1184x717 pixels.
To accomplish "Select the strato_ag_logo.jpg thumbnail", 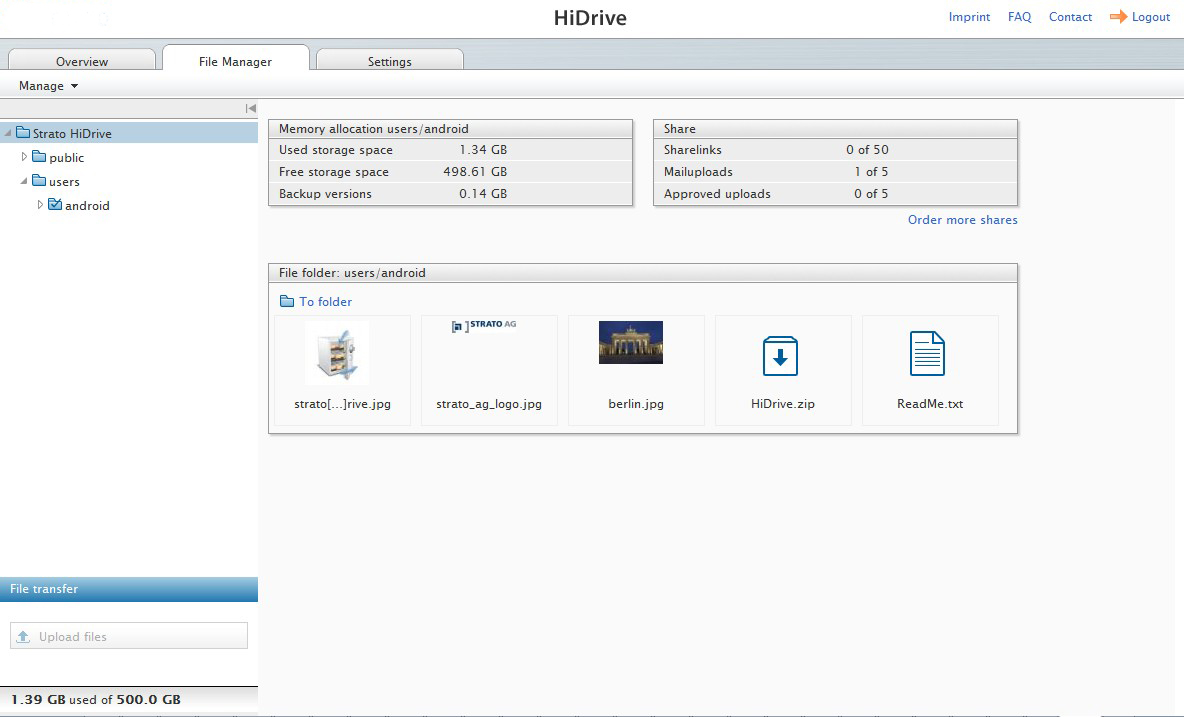I will [x=484, y=325].
